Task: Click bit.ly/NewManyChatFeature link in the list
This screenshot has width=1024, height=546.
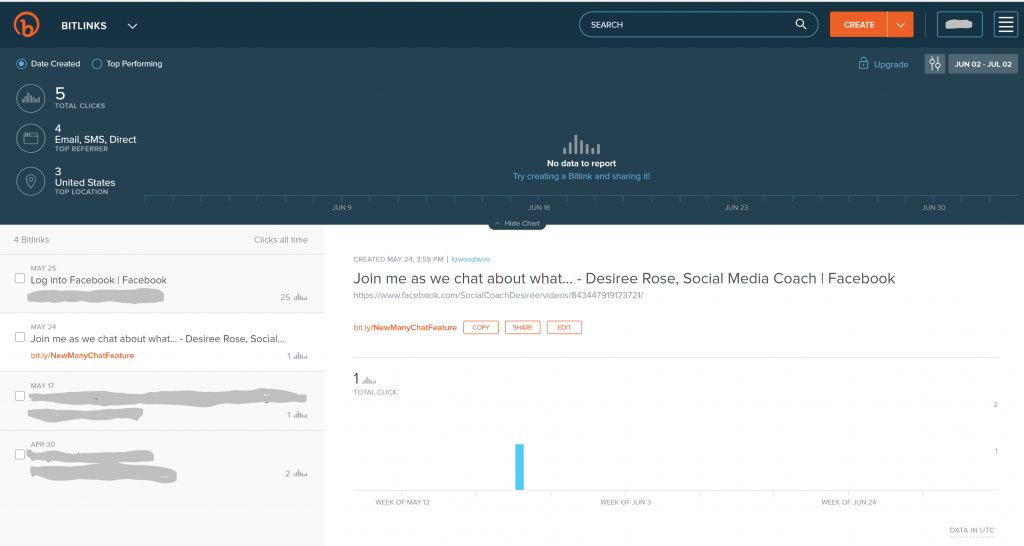Action: [82, 356]
